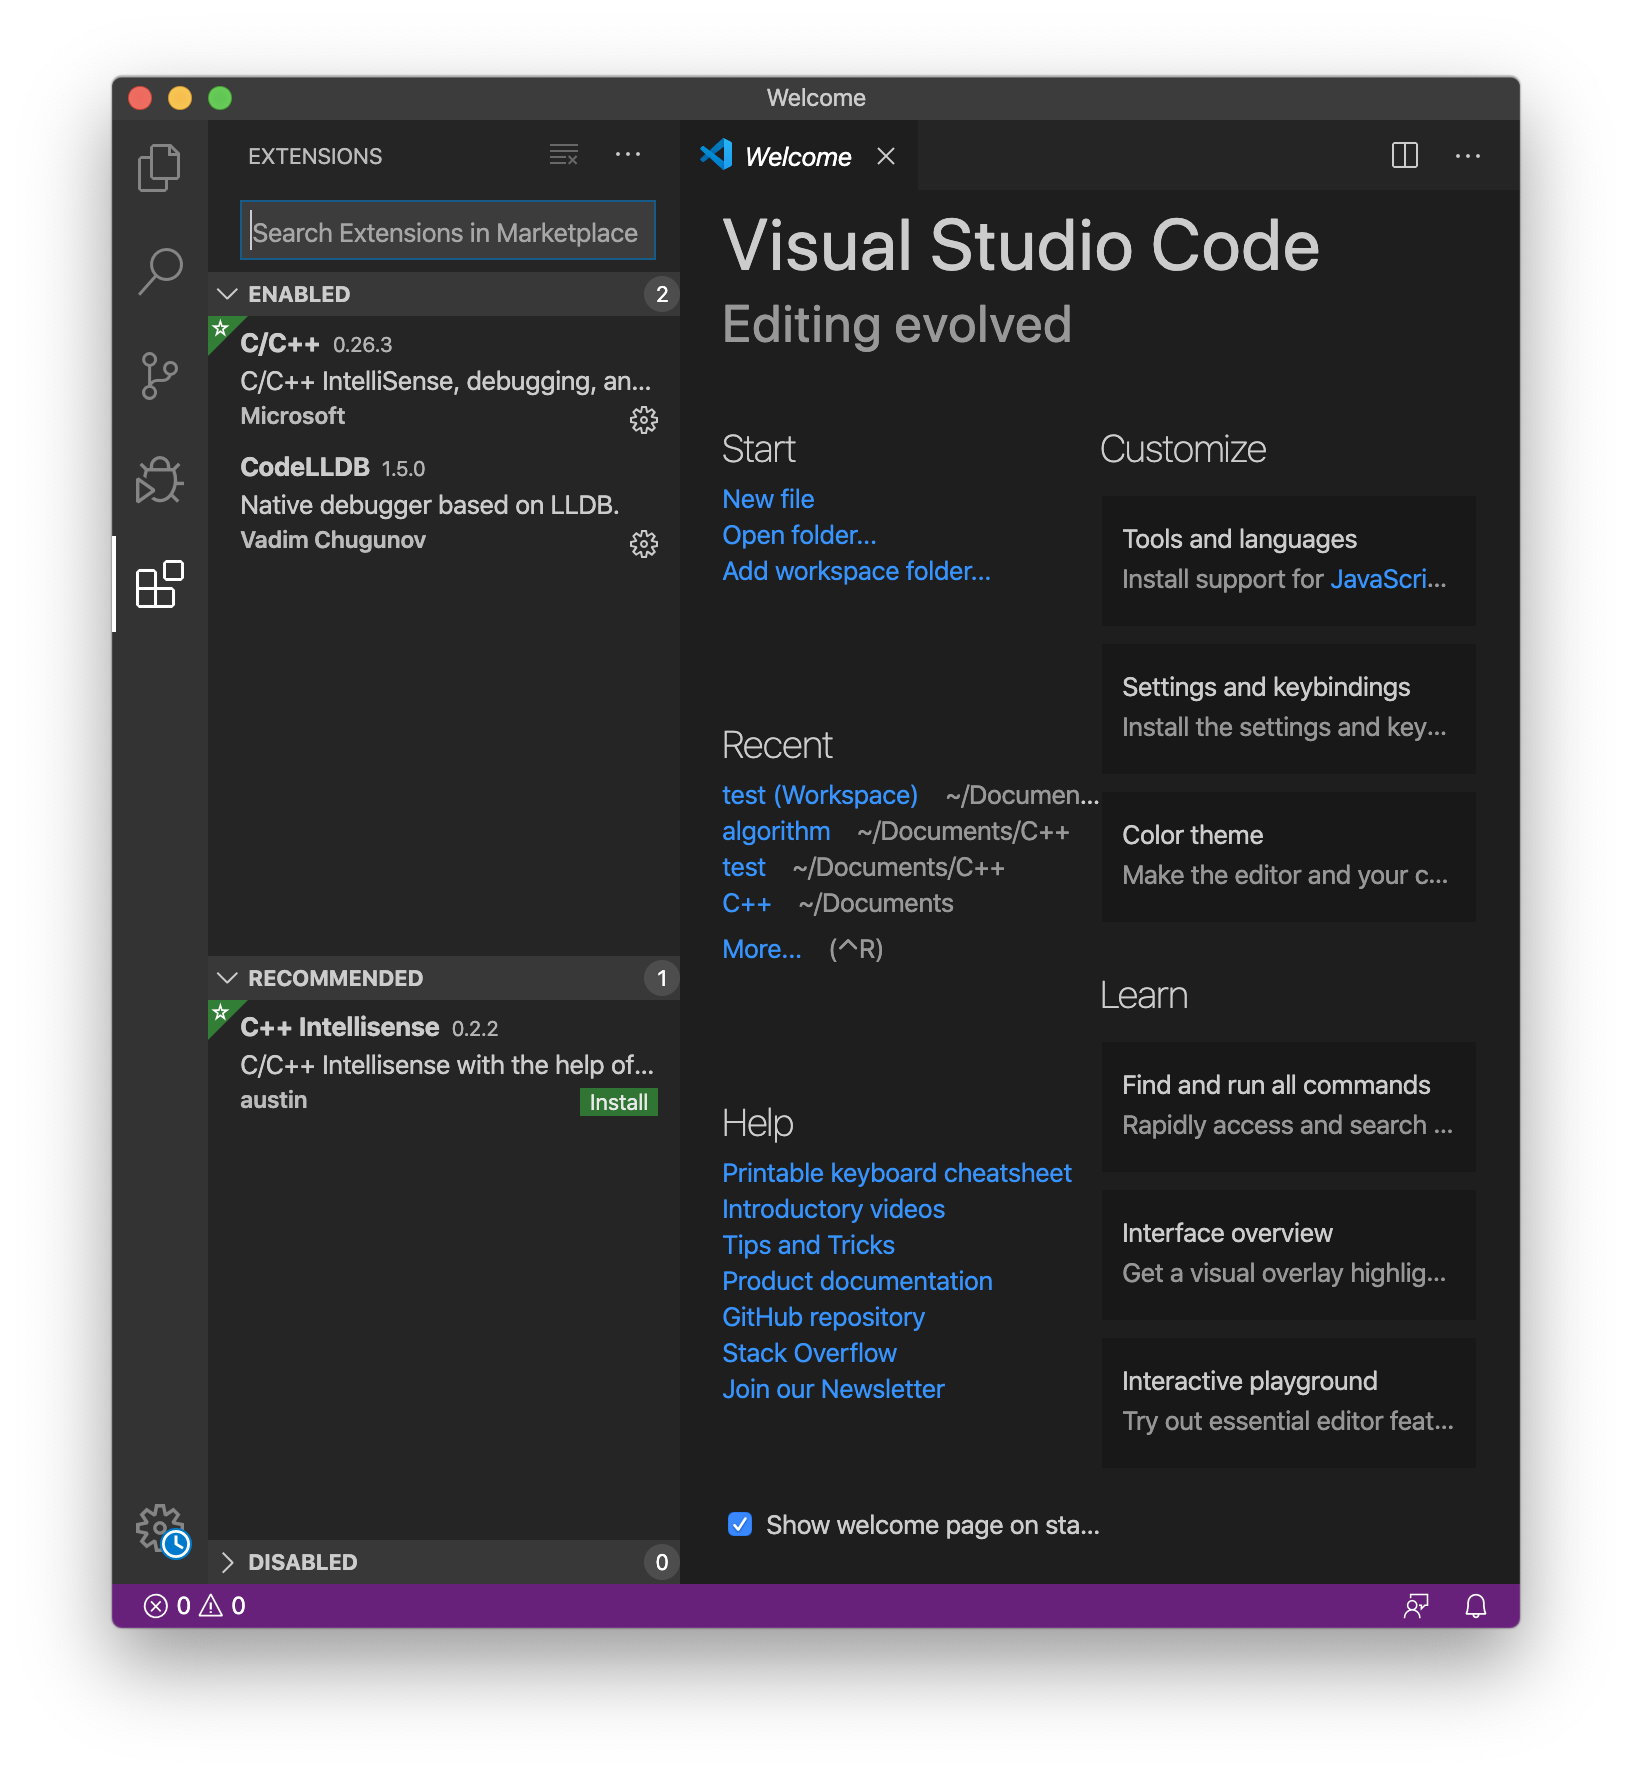This screenshot has height=1776, width=1632.
Task: Select the Extensions view icon
Action: (x=159, y=584)
